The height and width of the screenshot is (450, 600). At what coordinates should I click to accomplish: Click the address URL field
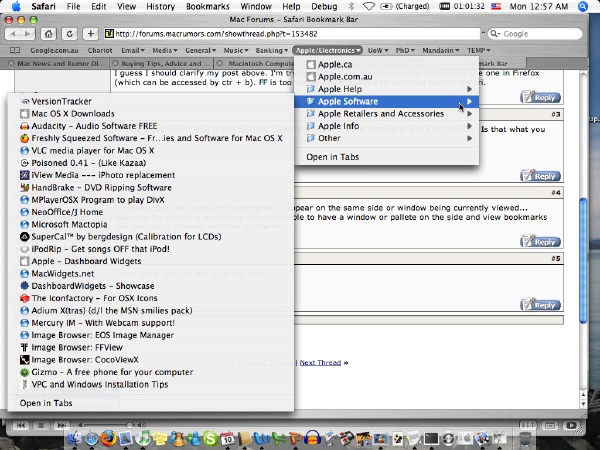(292, 34)
